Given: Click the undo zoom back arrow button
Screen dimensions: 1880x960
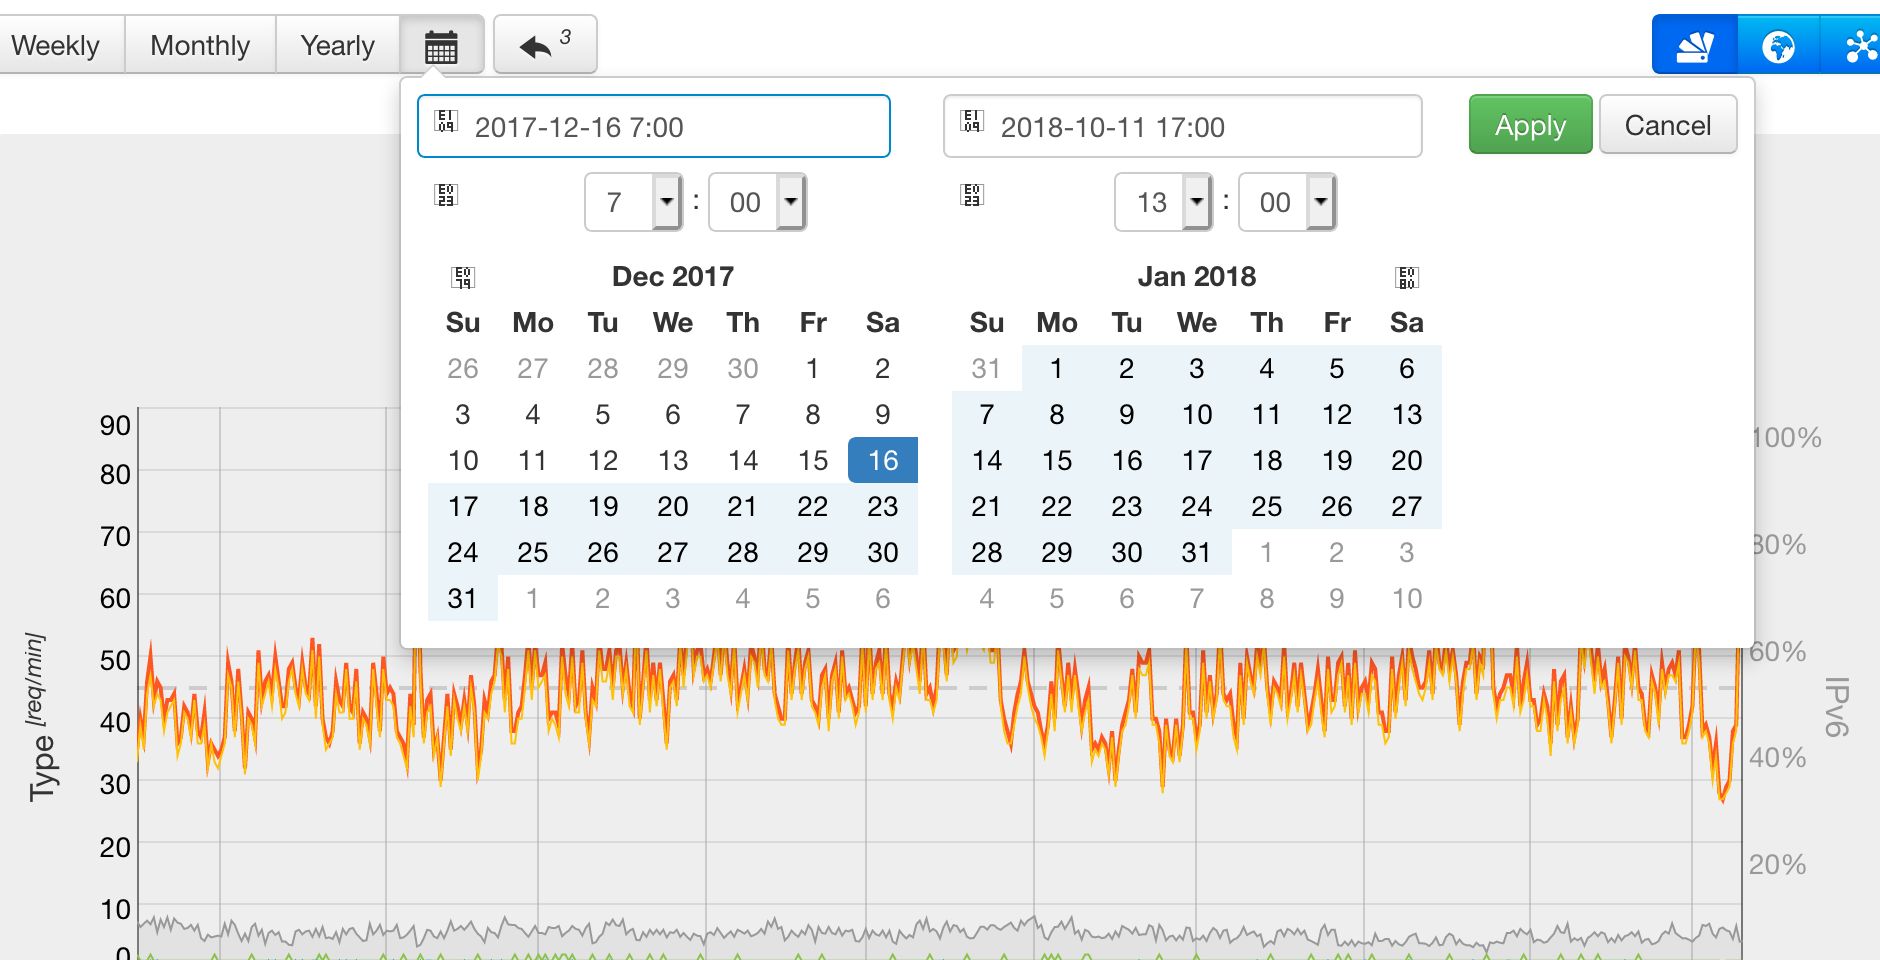Looking at the screenshot, I should point(545,45).
